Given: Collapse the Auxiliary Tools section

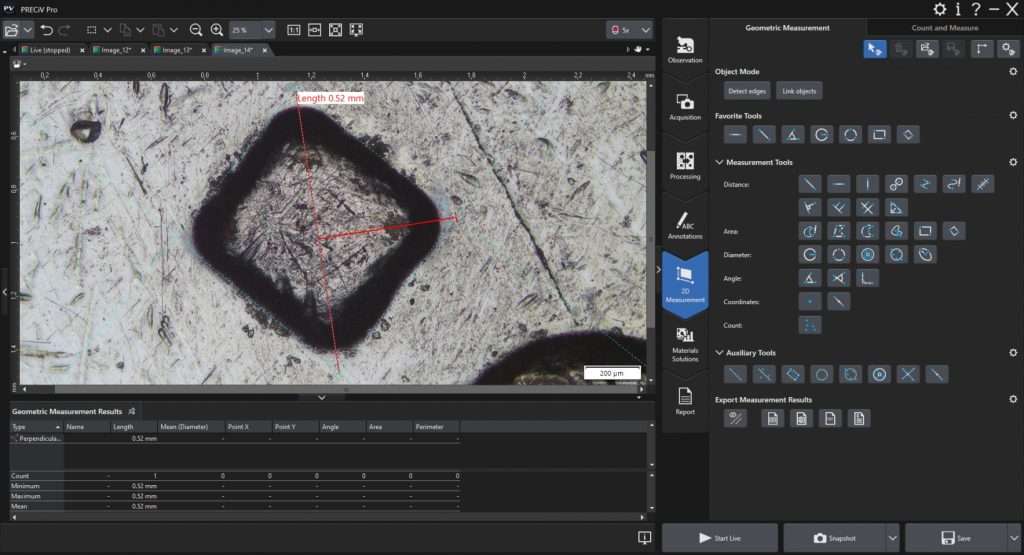Looking at the screenshot, I should click(x=719, y=353).
